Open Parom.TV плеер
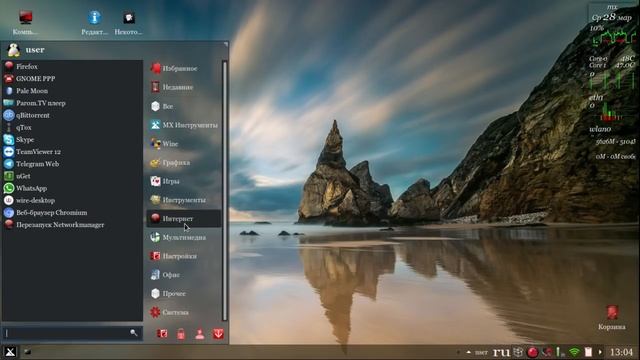This screenshot has width=640, height=360. [72, 103]
